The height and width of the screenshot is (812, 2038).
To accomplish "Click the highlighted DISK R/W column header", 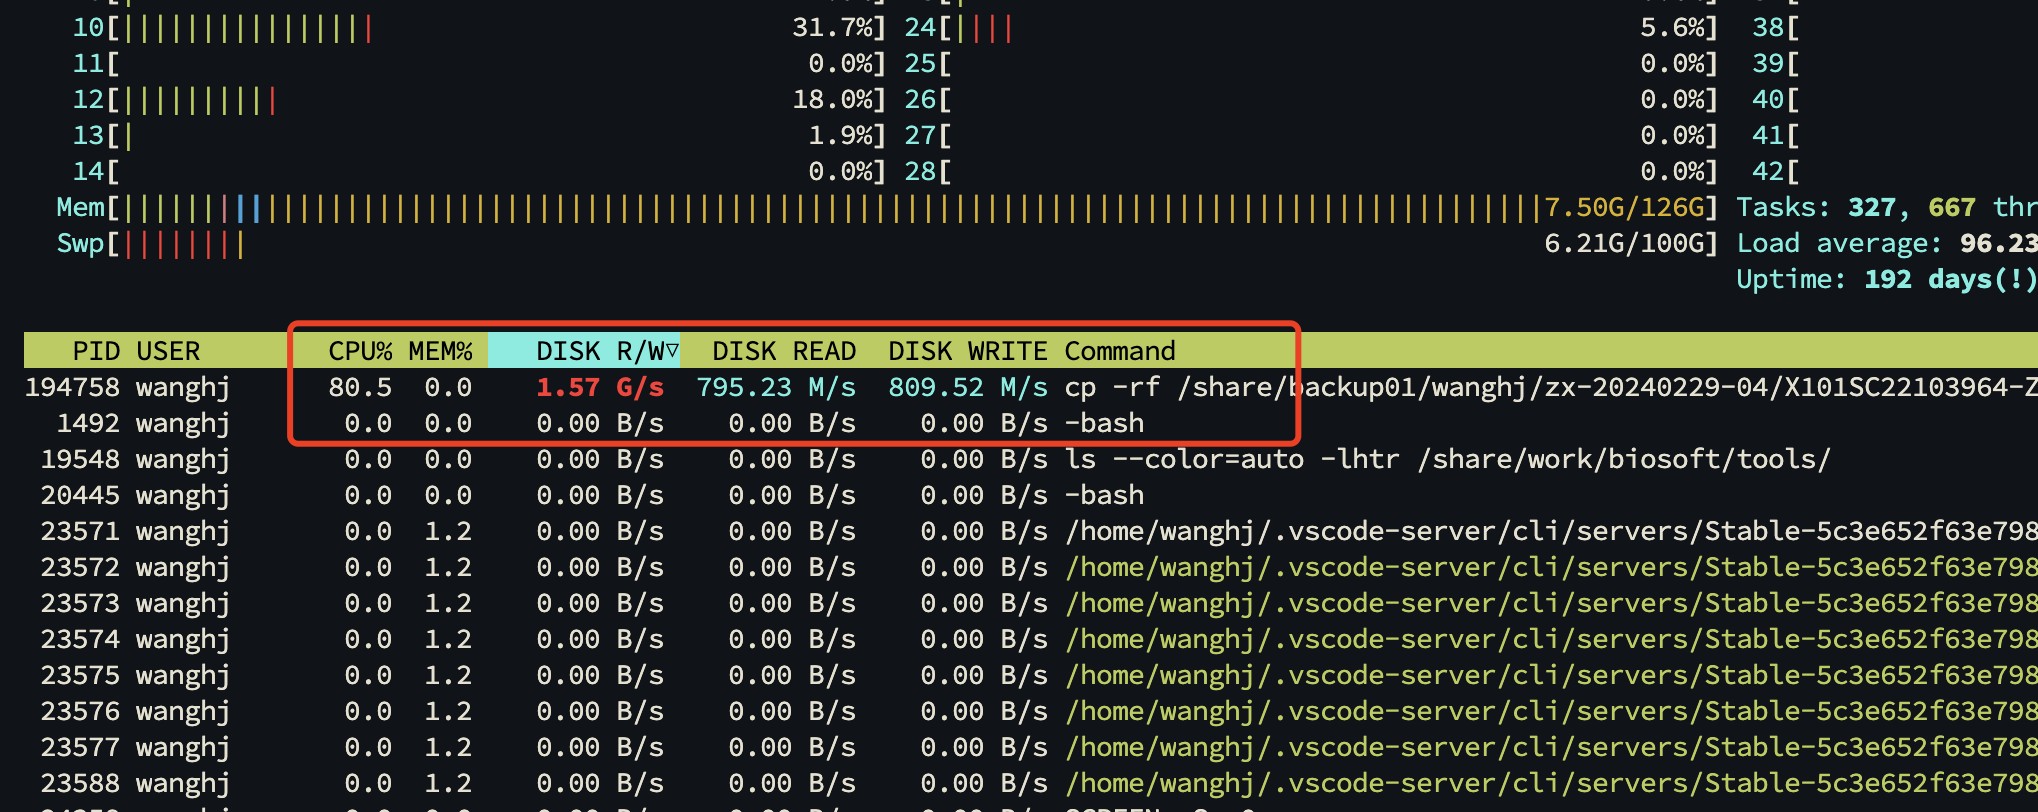I will point(584,351).
